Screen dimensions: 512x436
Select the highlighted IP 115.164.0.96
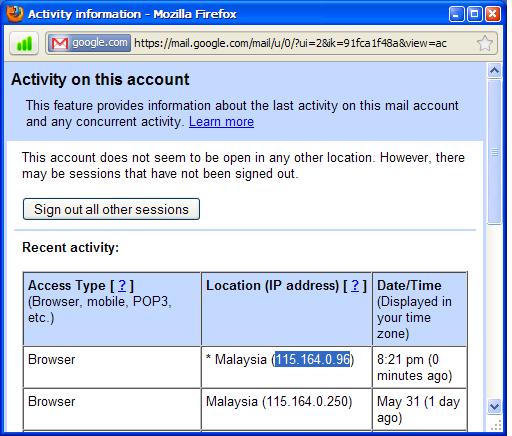click(313, 360)
